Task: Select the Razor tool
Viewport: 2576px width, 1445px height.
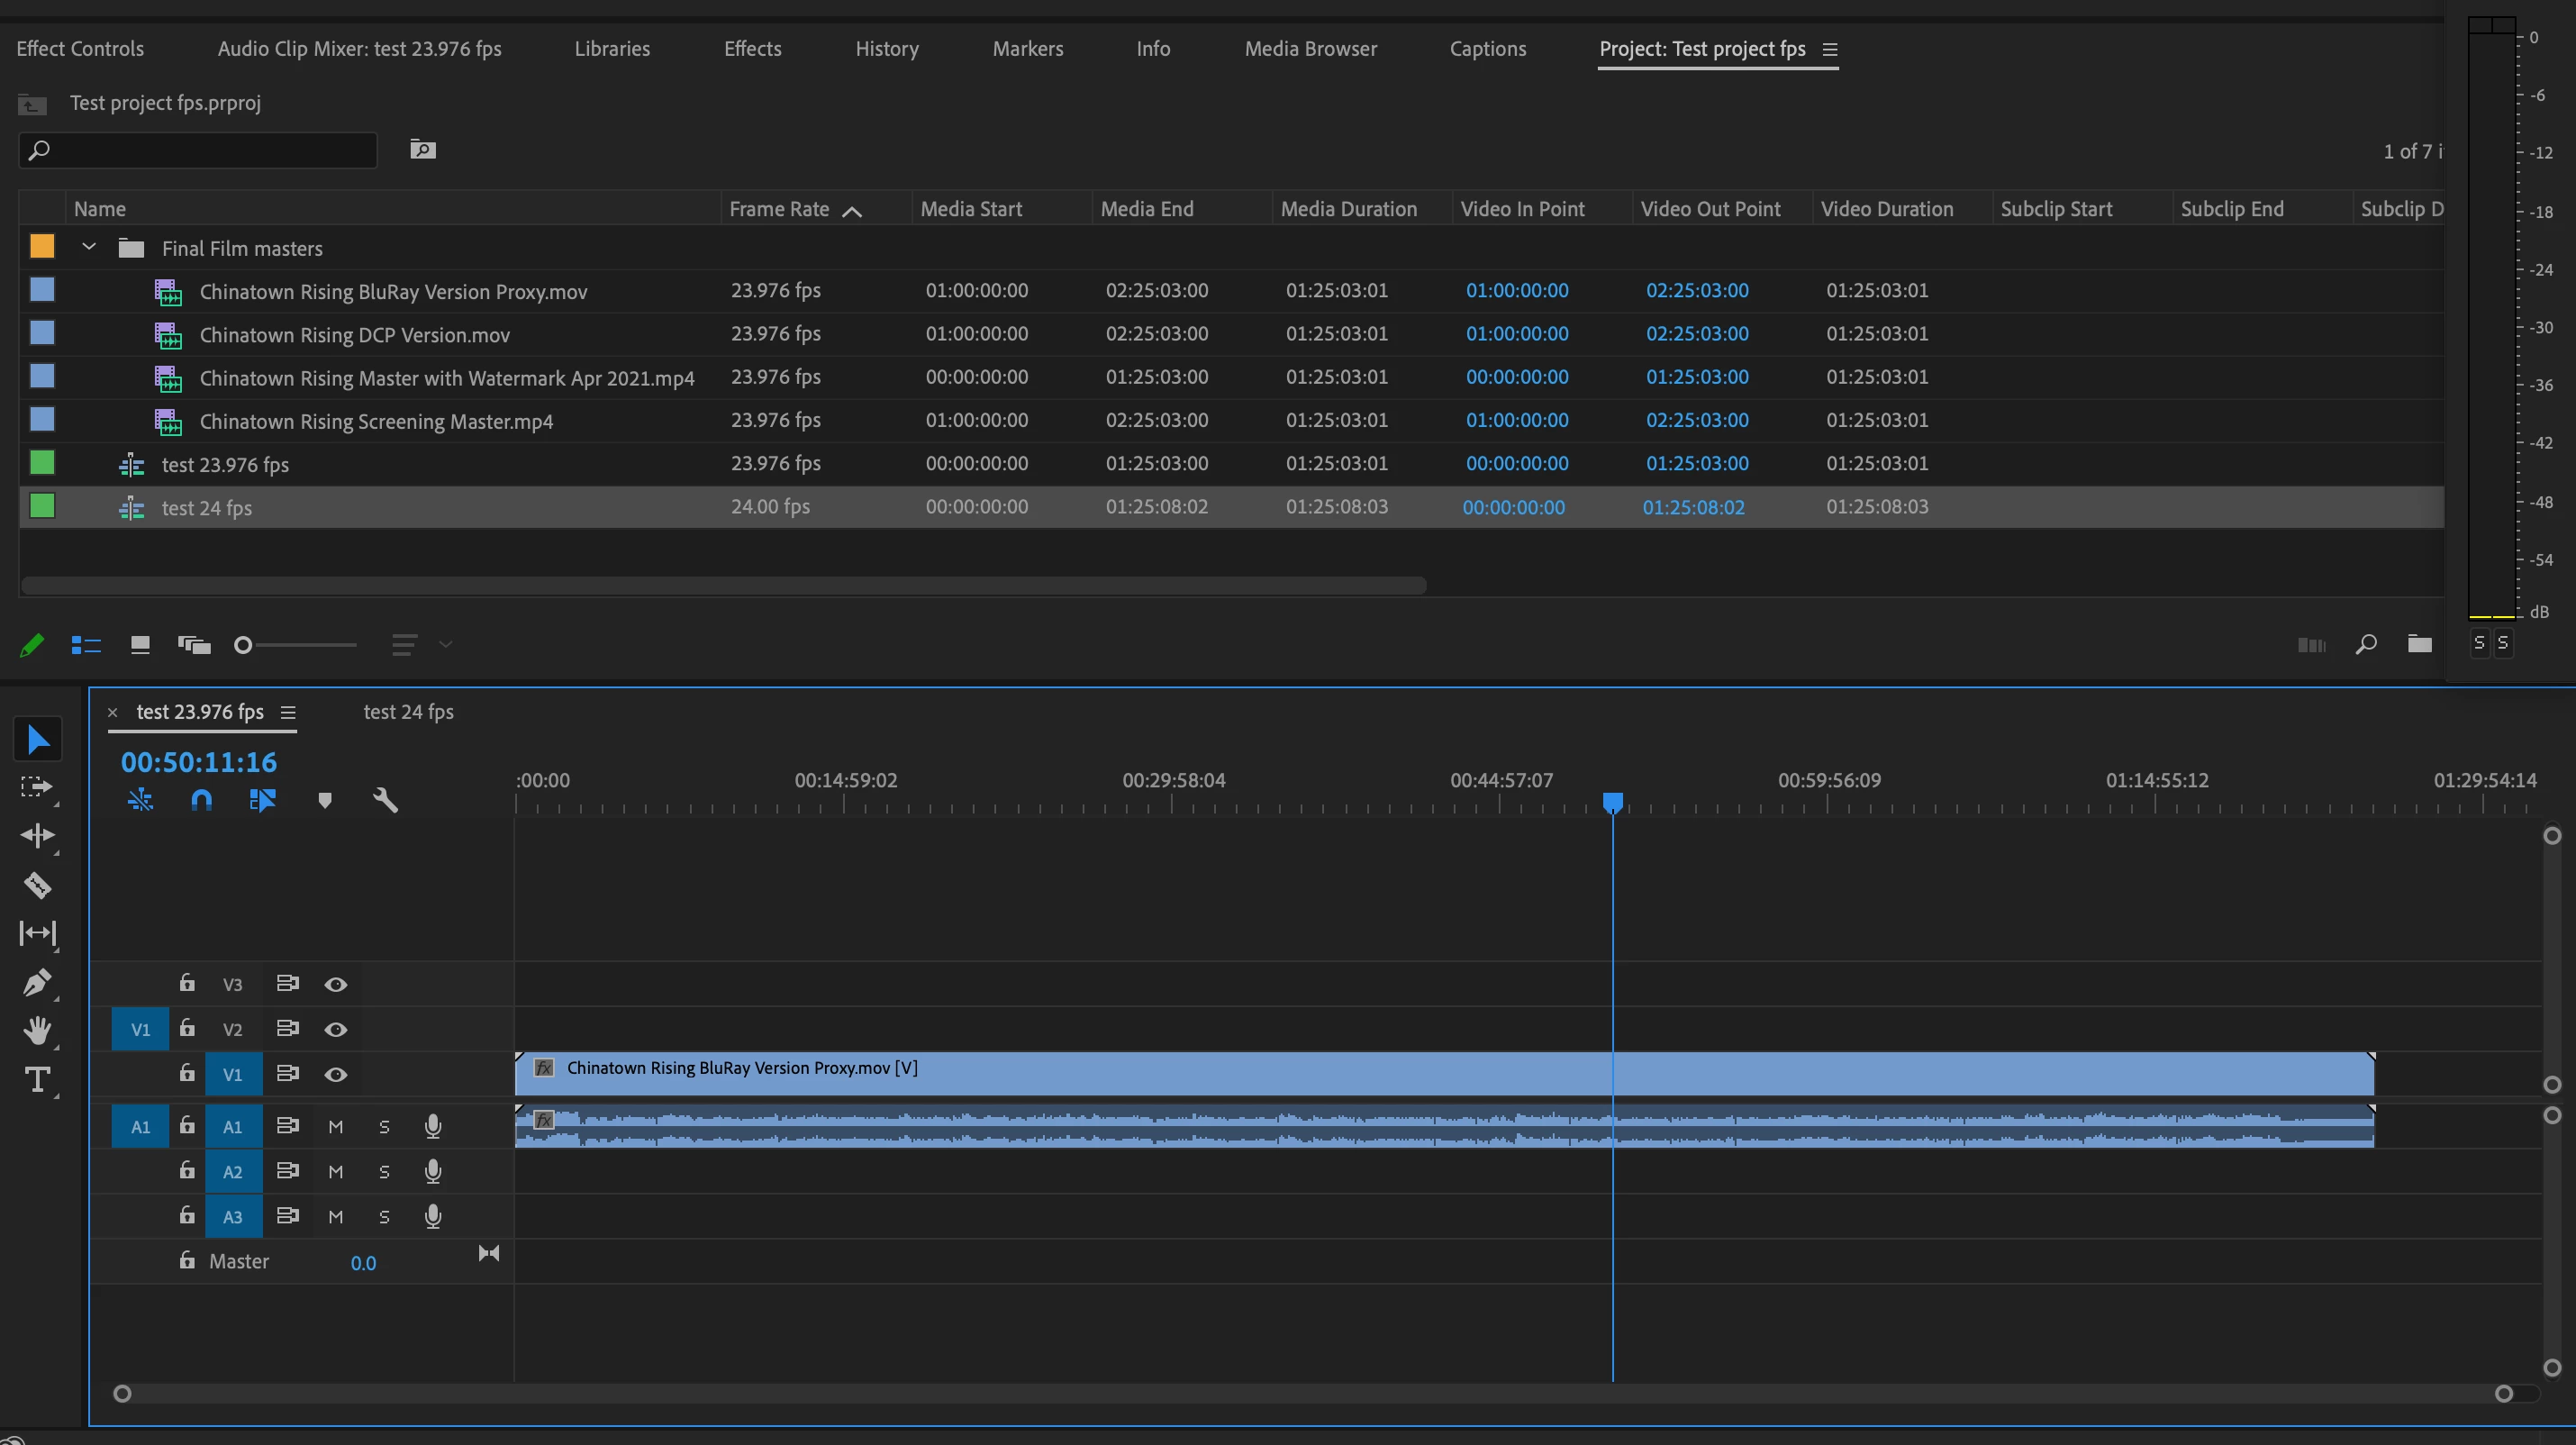Action: 37,885
